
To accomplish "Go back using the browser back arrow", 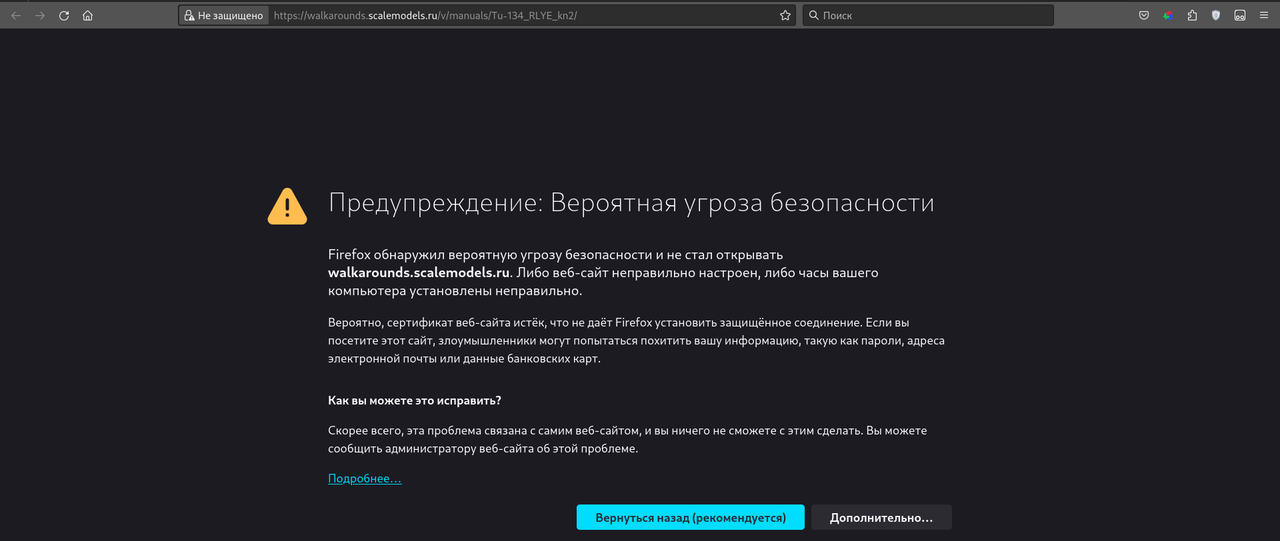I will click(16, 15).
